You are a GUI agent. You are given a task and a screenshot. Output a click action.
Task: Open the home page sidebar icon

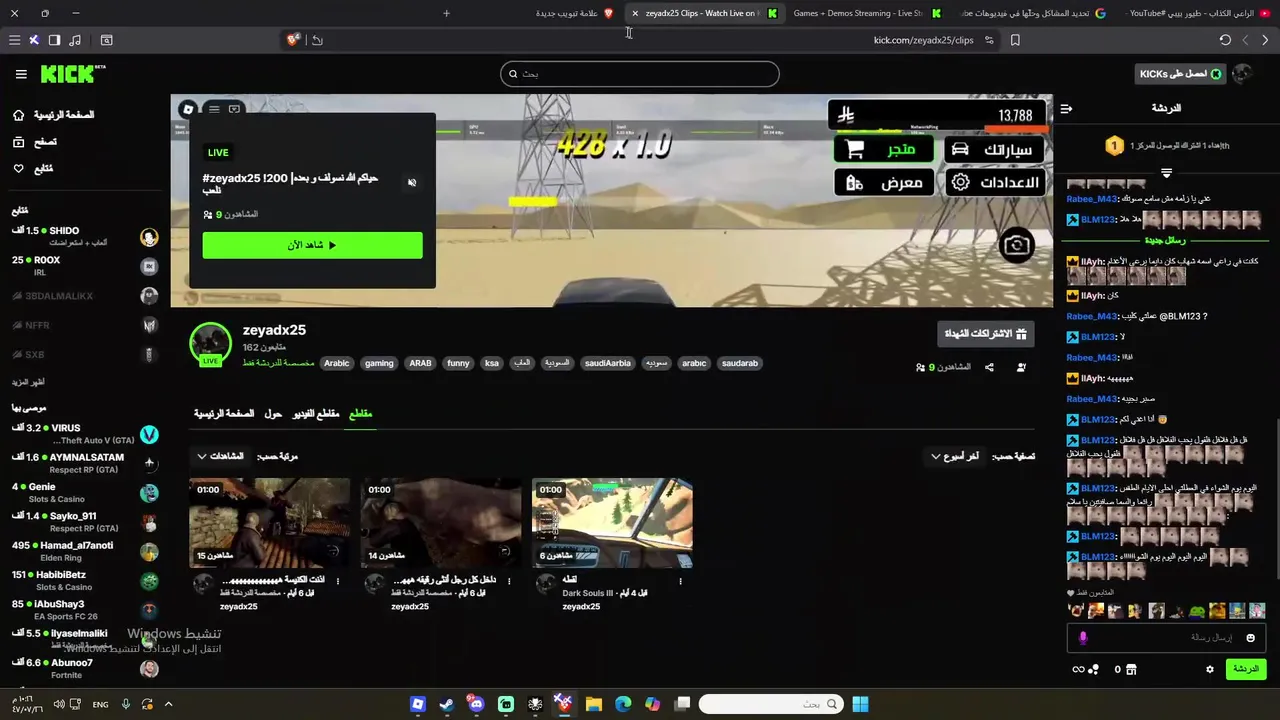[18, 115]
